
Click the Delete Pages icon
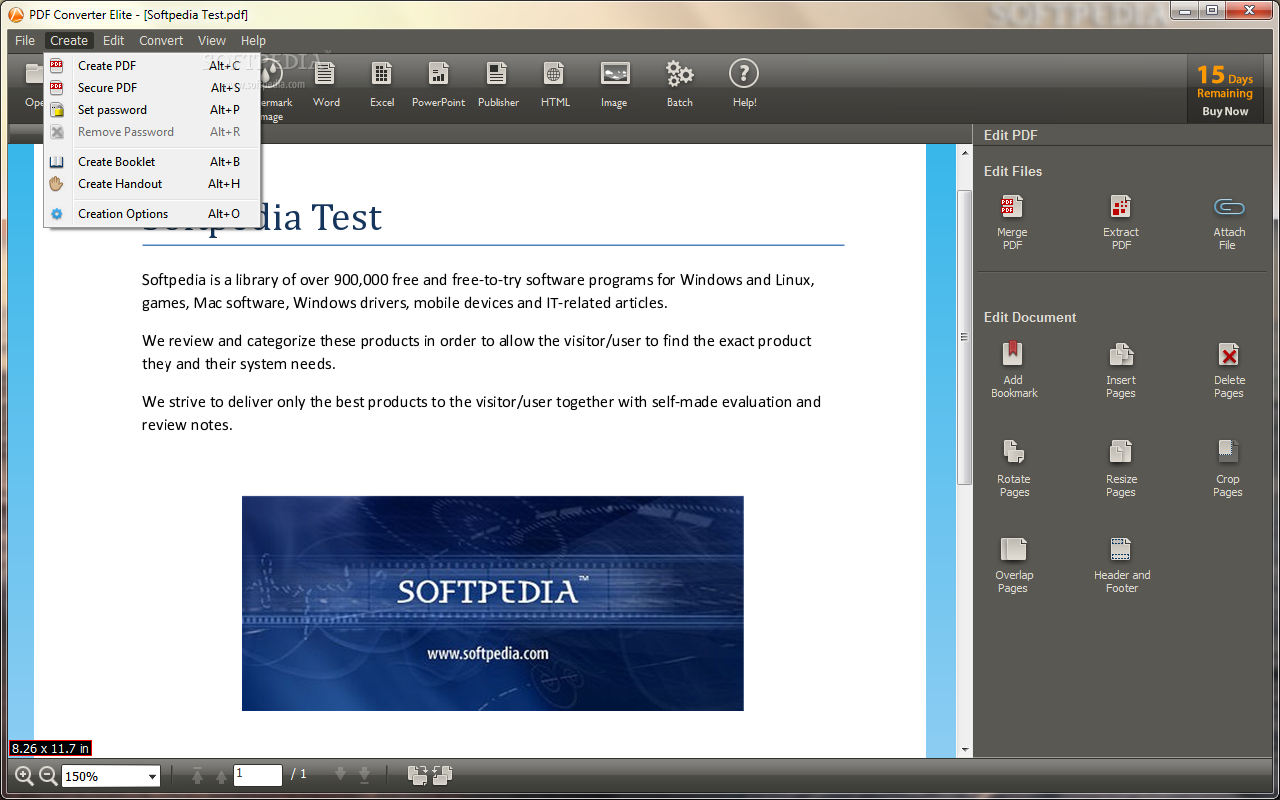point(1229,354)
